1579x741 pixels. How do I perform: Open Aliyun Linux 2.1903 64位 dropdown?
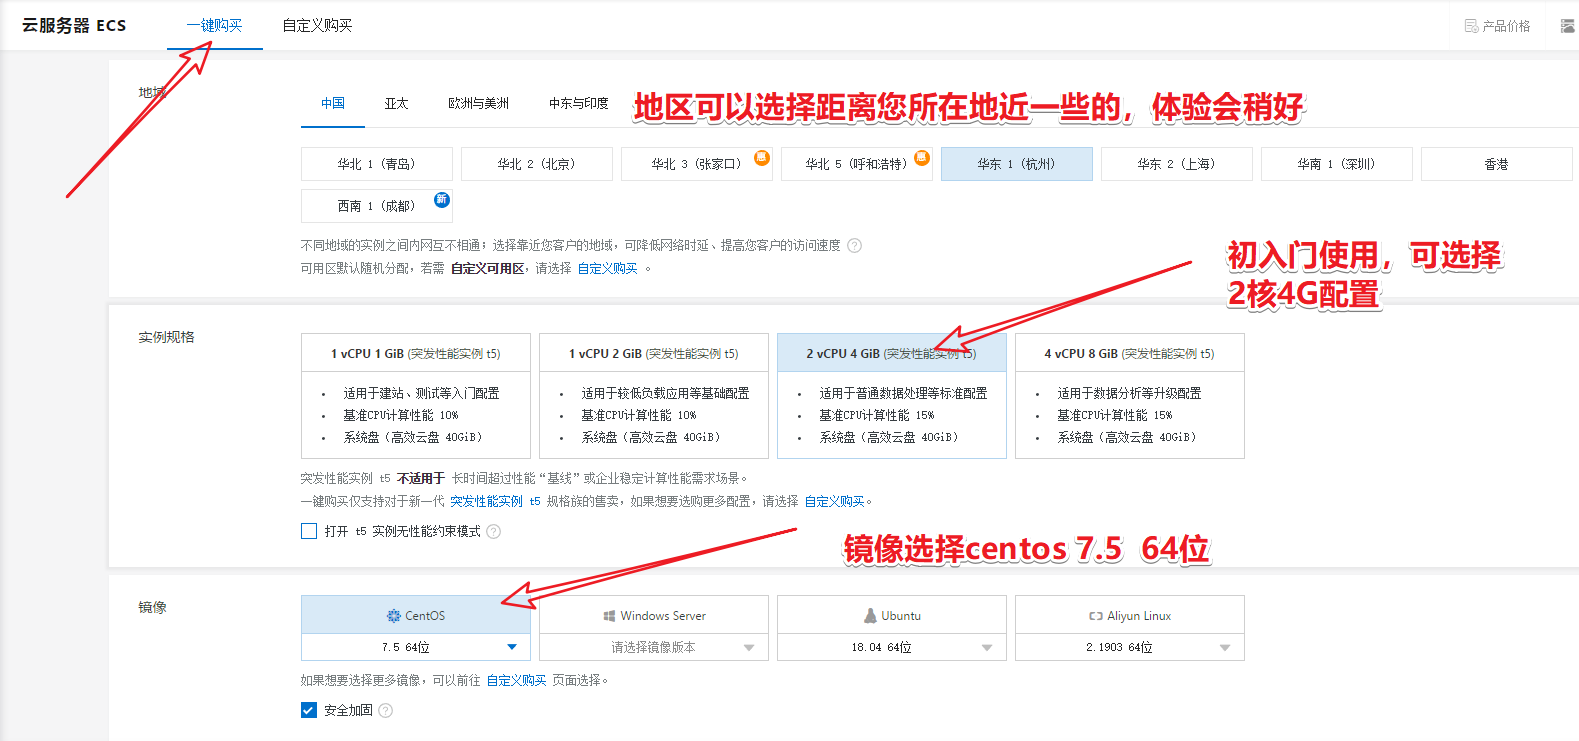click(x=1130, y=647)
